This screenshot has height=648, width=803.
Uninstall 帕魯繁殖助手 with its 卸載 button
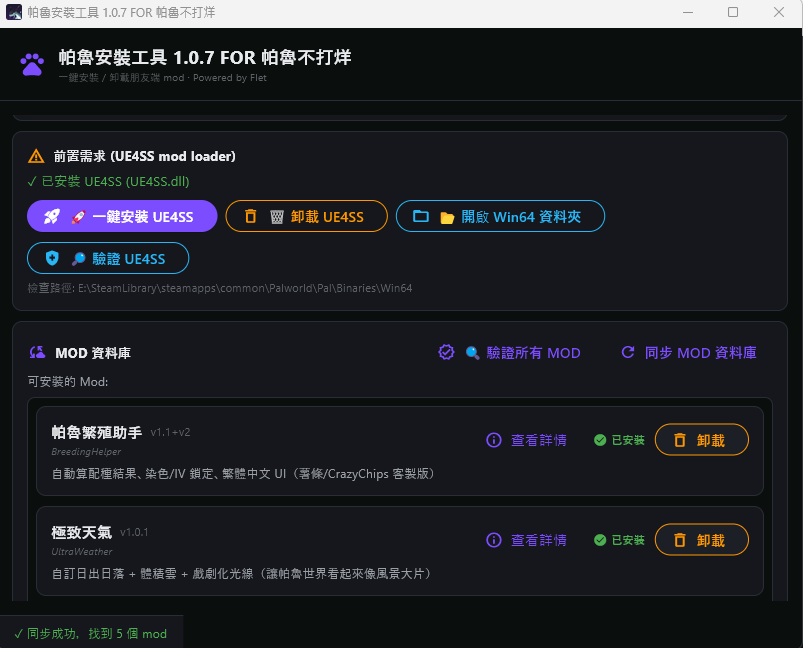point(702,440)
